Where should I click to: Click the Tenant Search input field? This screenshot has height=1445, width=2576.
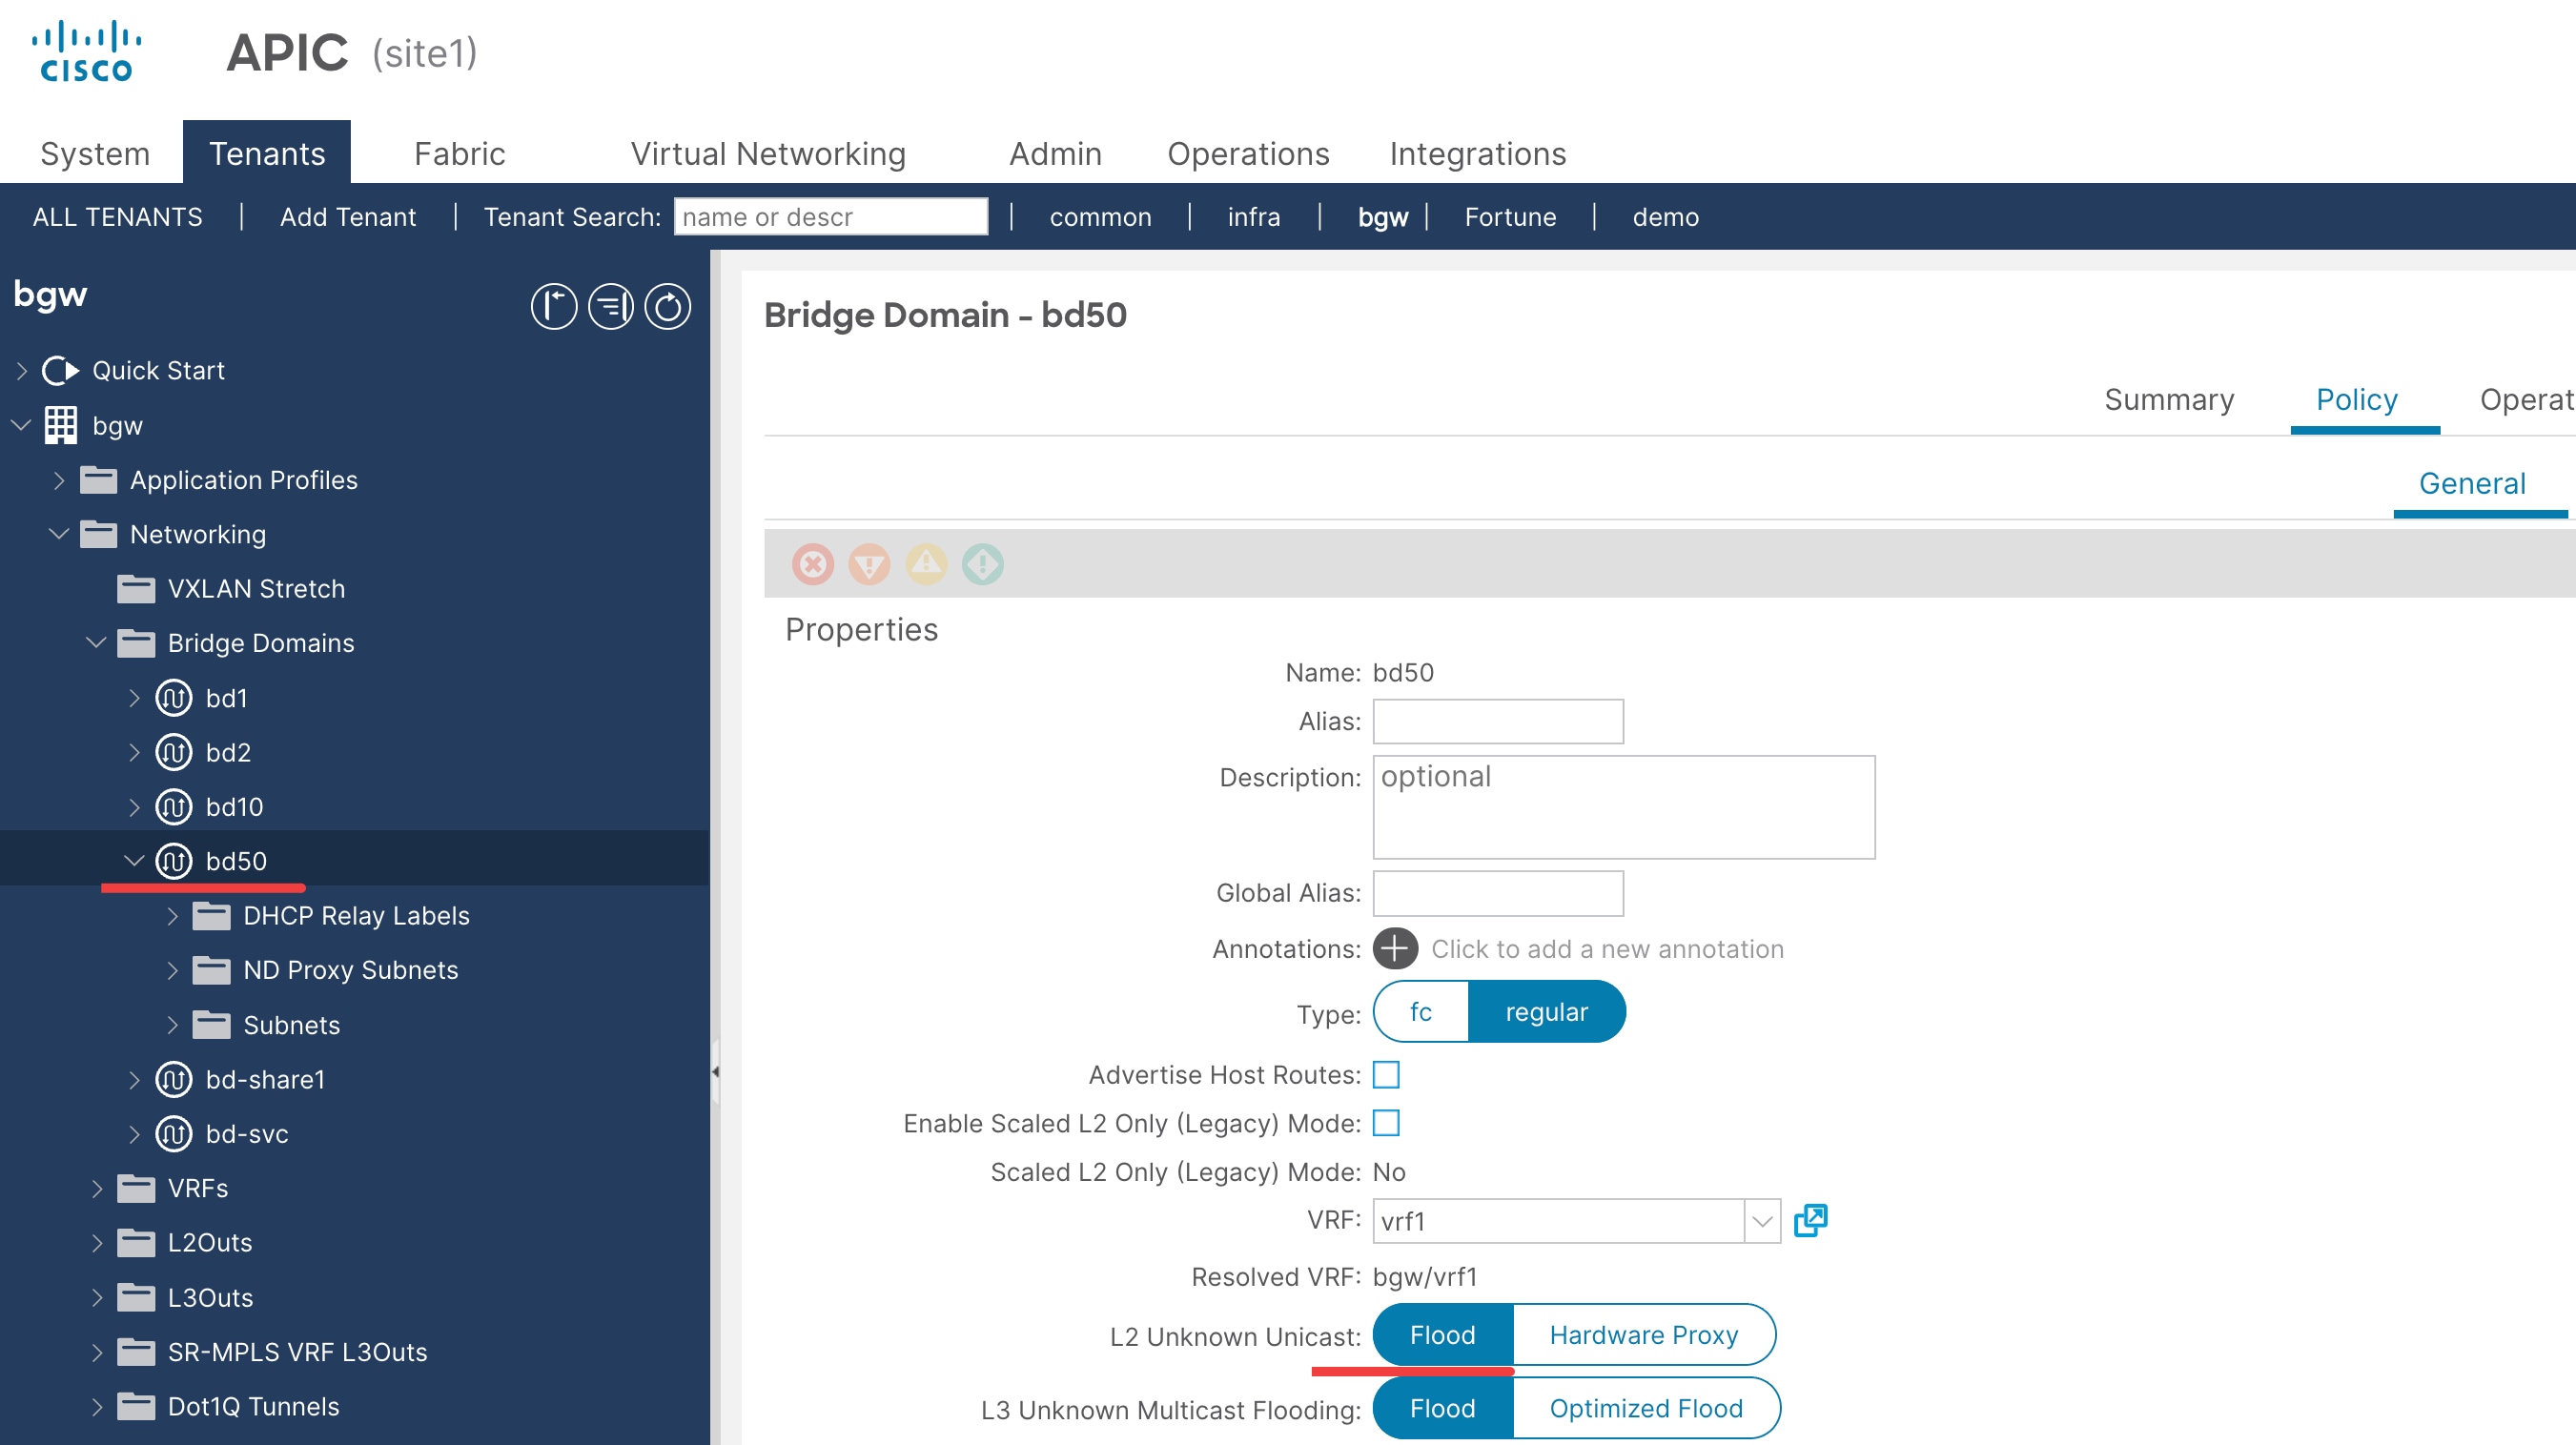tap(831, 216)
